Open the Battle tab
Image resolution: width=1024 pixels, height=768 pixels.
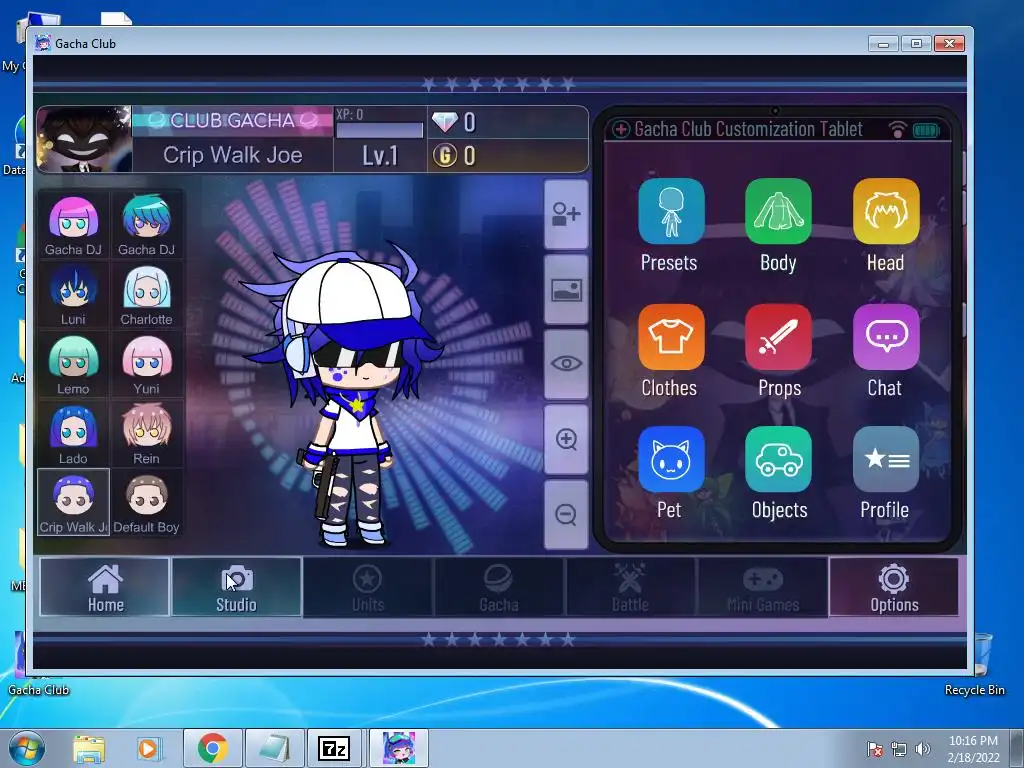[630, 586]
